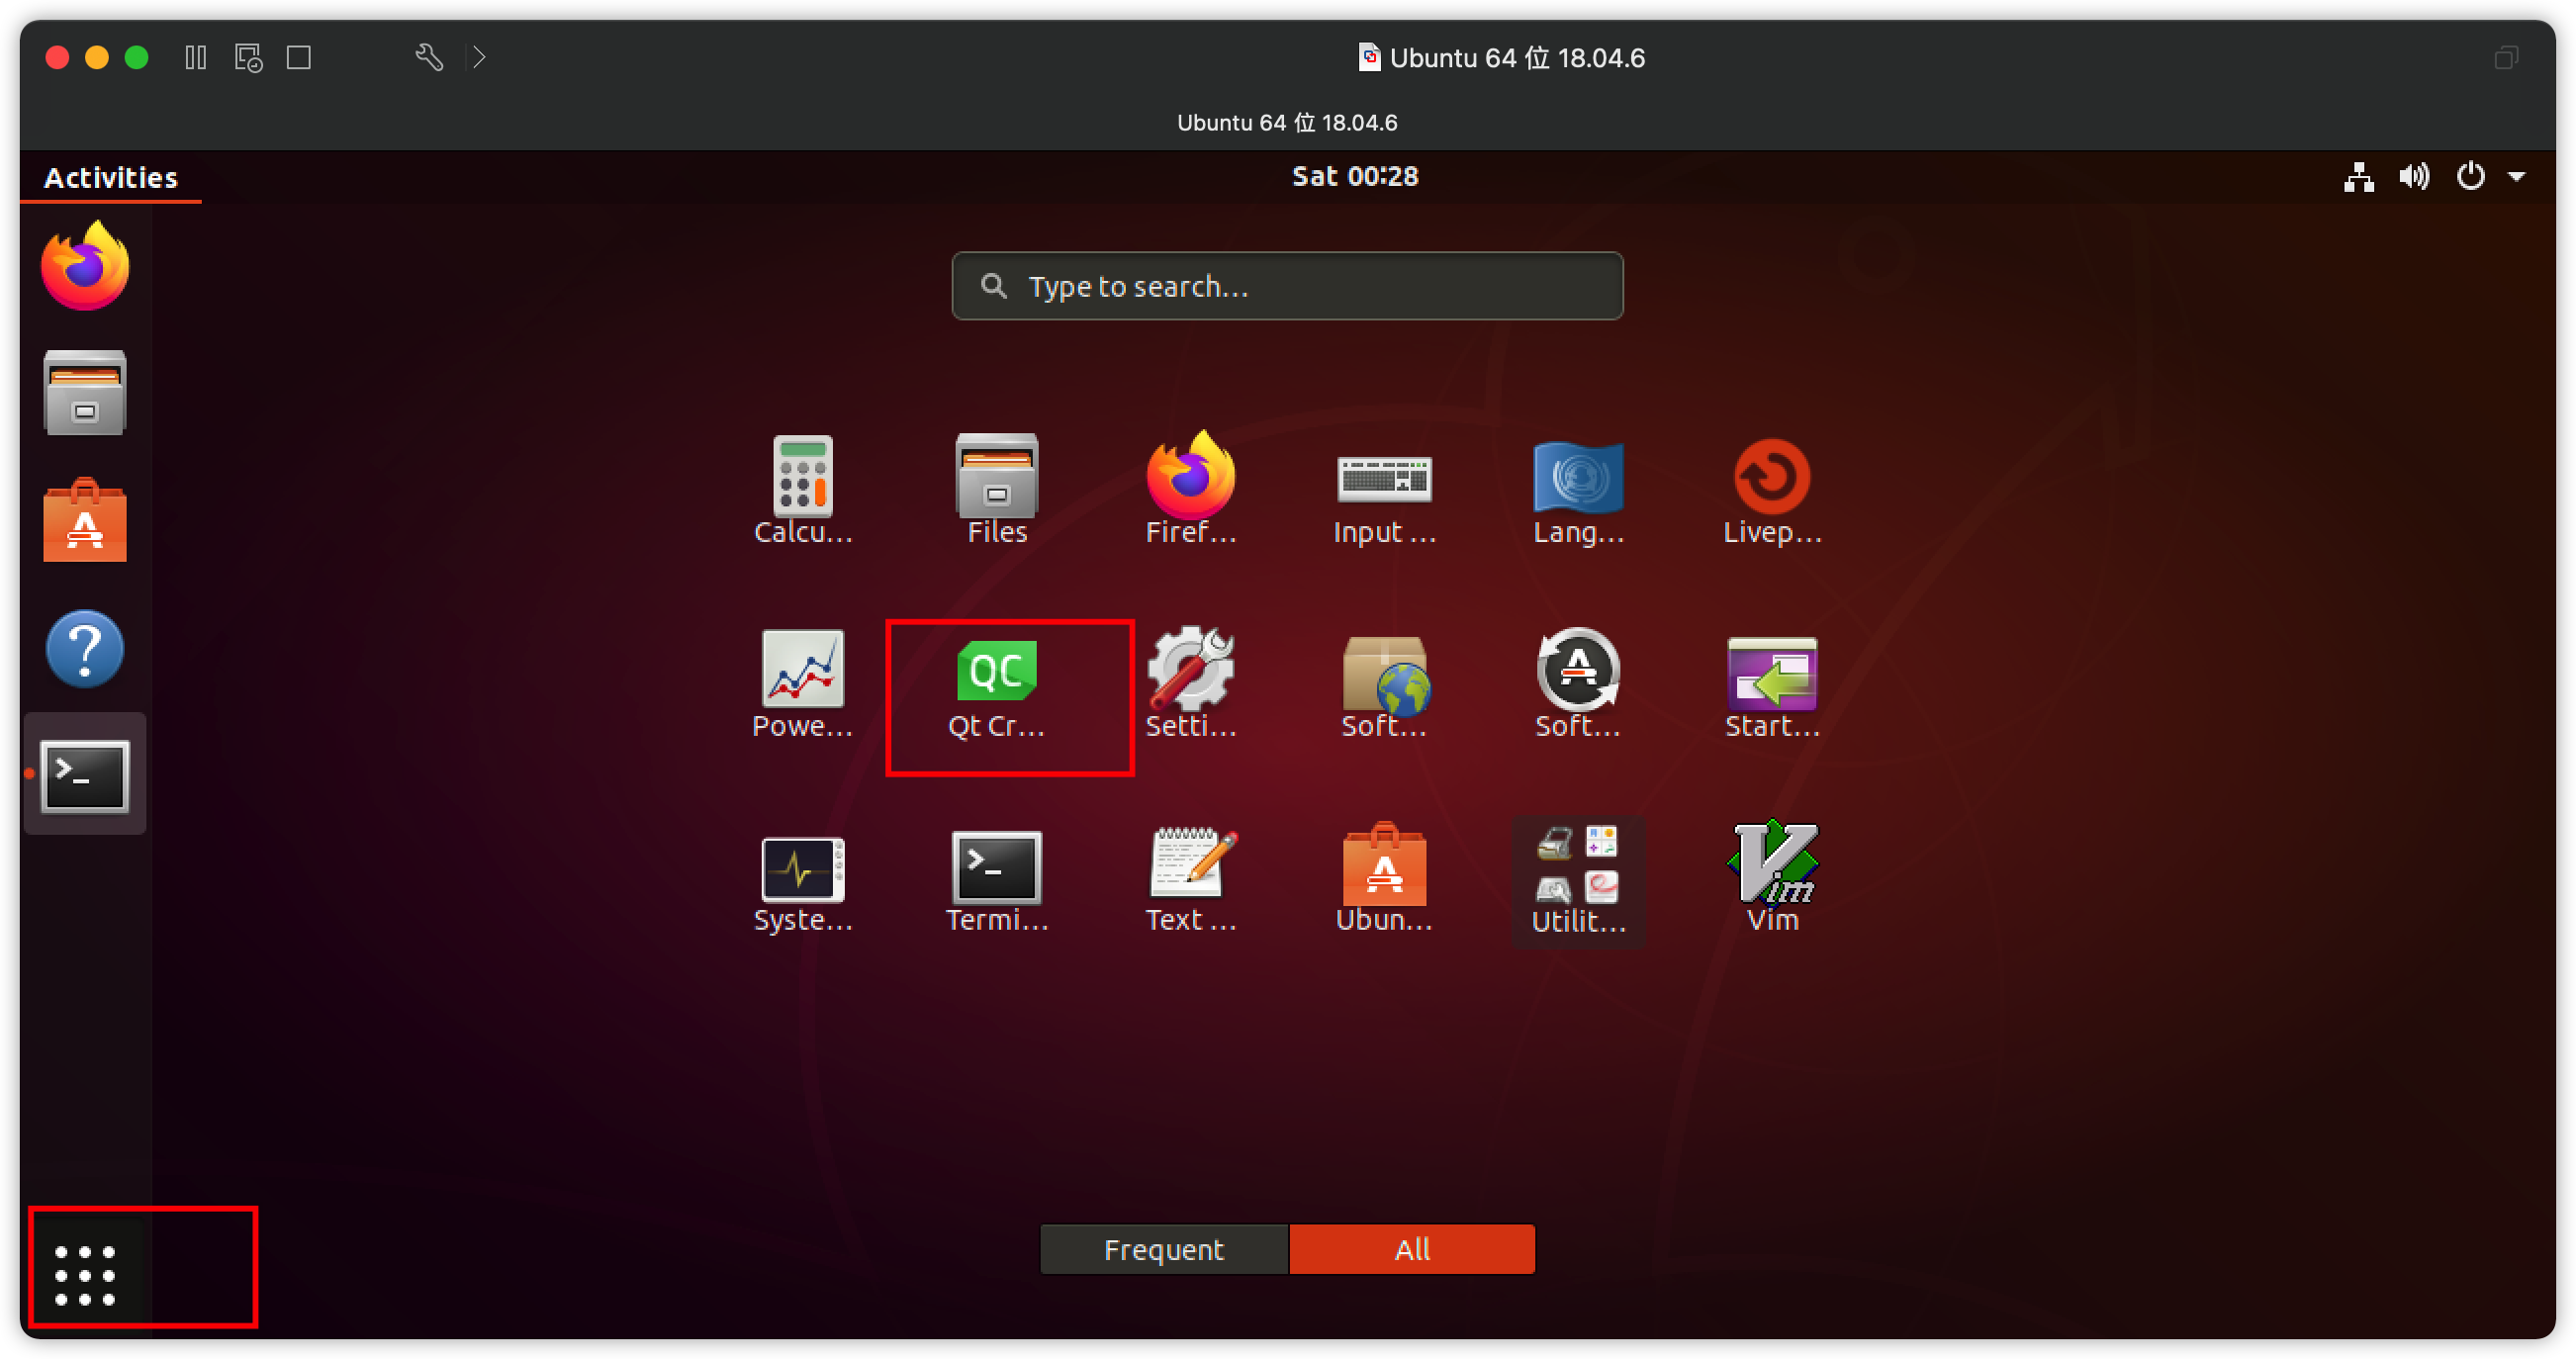
Task: Open System Monitor app icon
Action: (802, 868)
